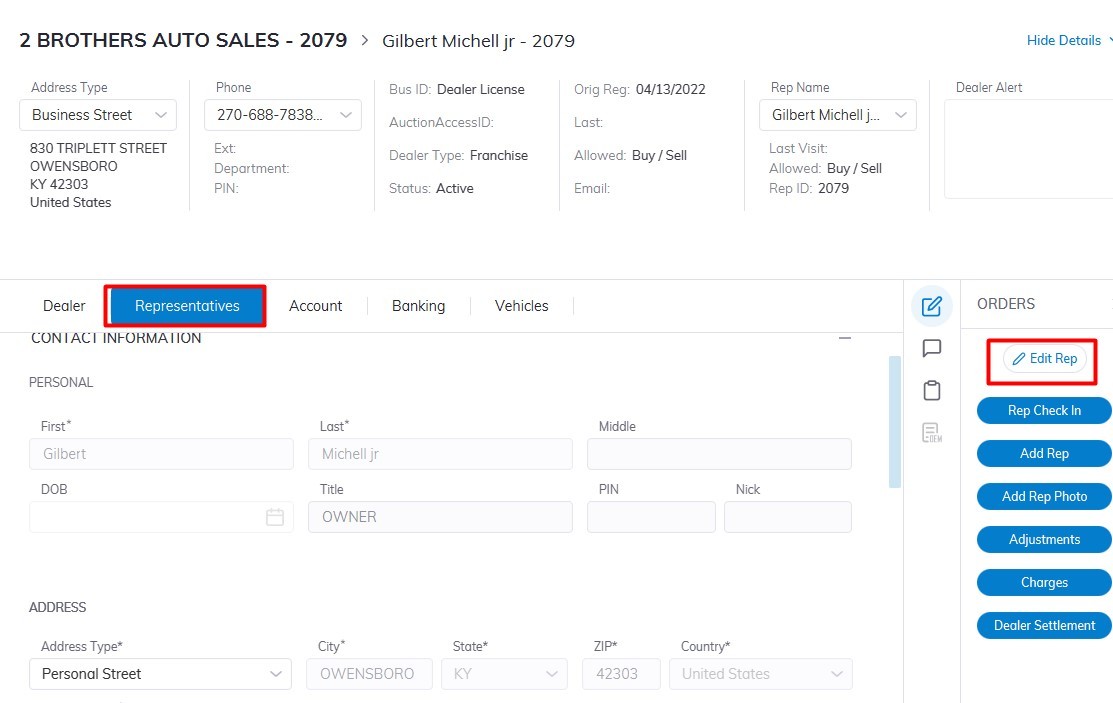Open the Rep Name dropdown
Image resolution: width=1113 pixels, height=703 pixels.
[837, 115]
